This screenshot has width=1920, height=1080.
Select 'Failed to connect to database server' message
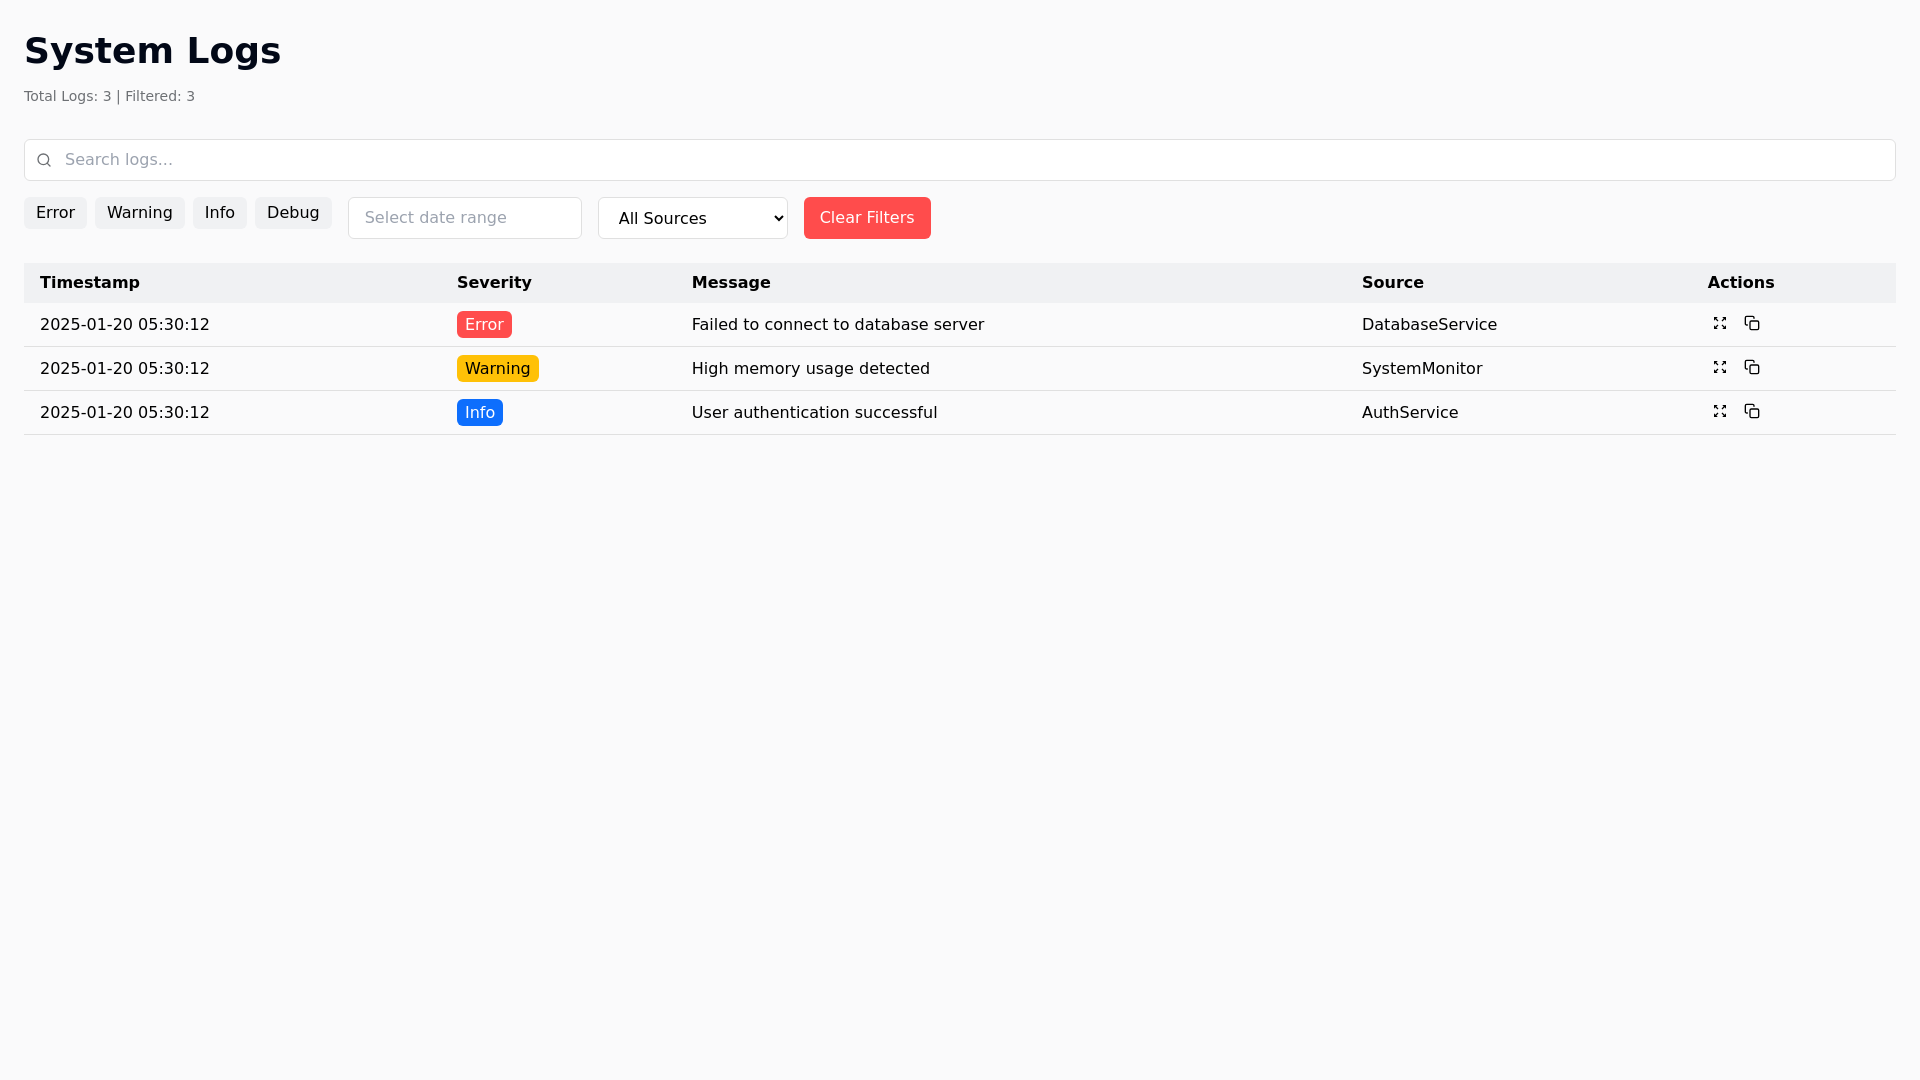(838, 325)
